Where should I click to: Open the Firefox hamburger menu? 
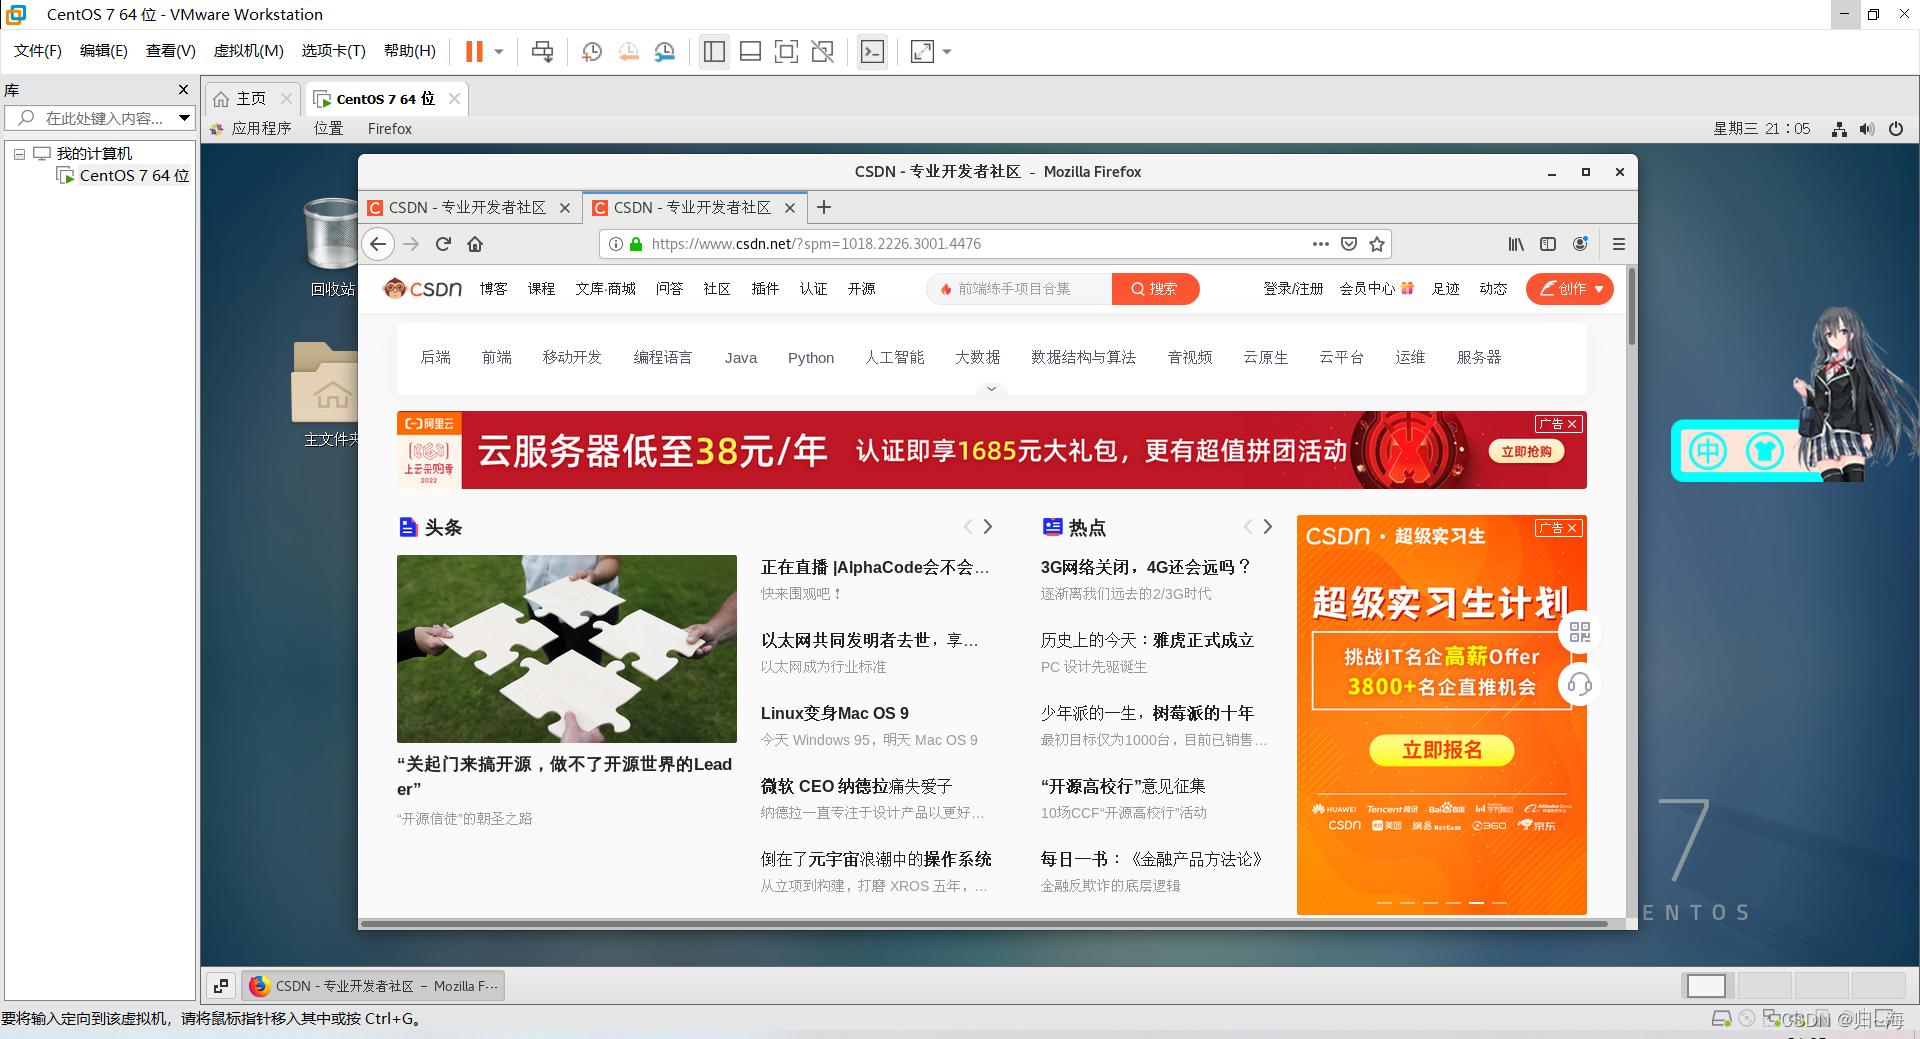pyautogui.click(x=1619, y=243)
